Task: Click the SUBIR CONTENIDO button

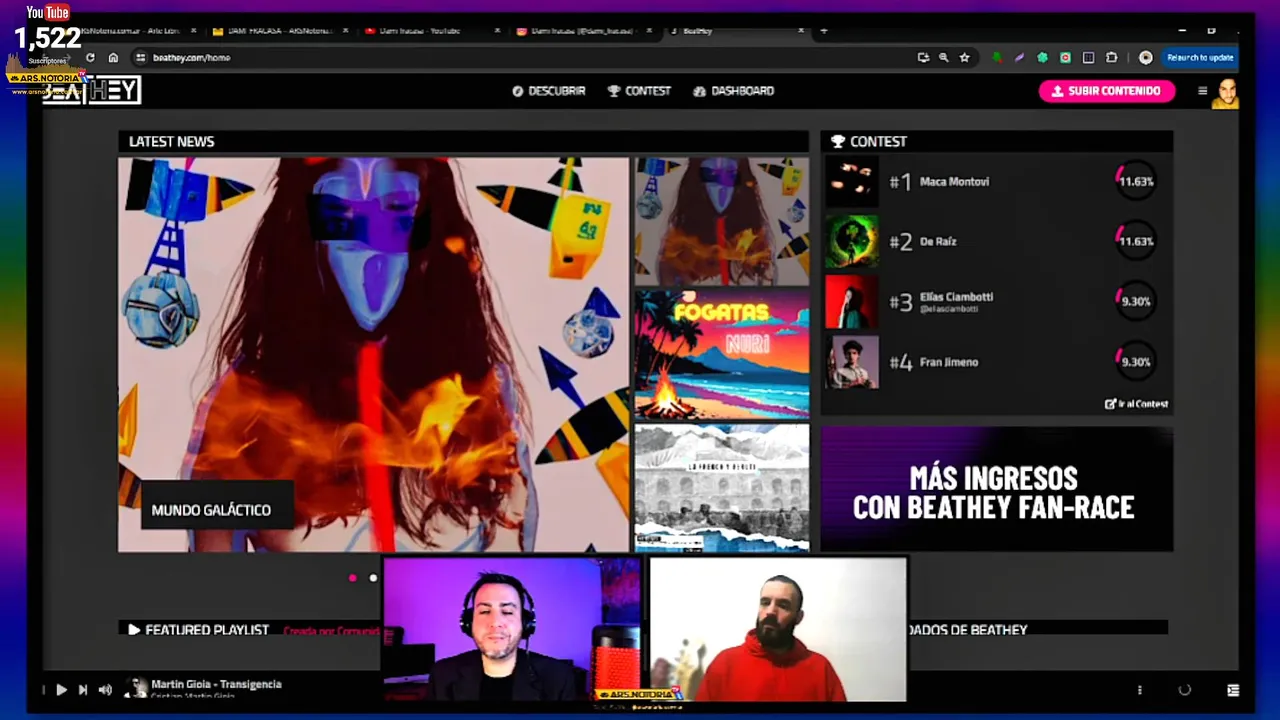Action: point(1105,91)
